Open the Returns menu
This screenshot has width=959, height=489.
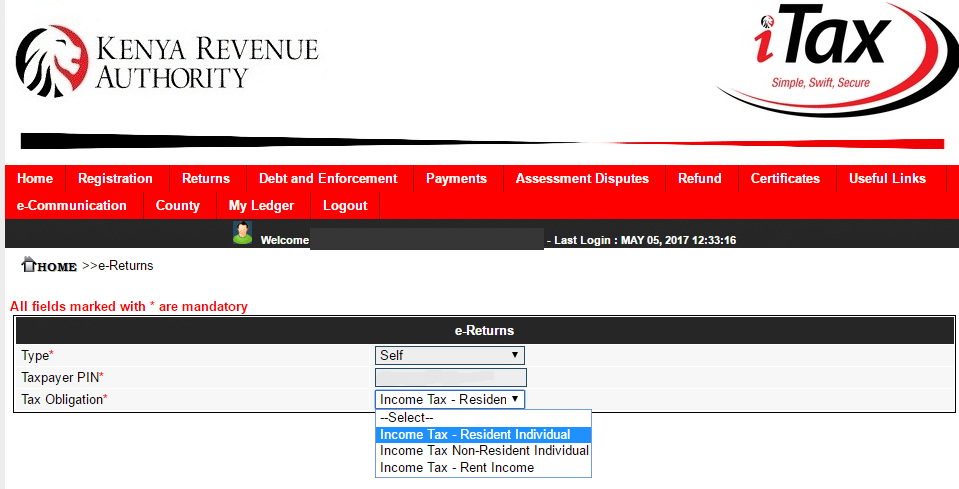click(206, 179)
